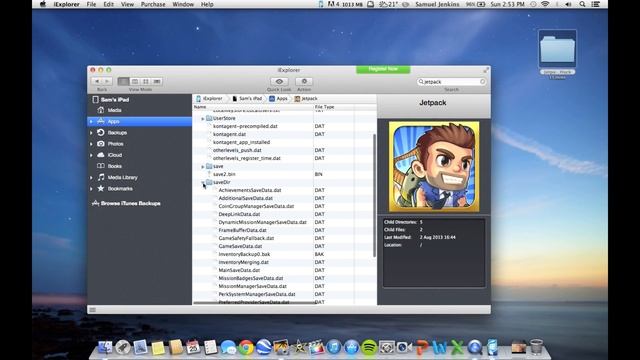Switch to the fourth View Mode button

pyautogui.click(x=157, y=81)
